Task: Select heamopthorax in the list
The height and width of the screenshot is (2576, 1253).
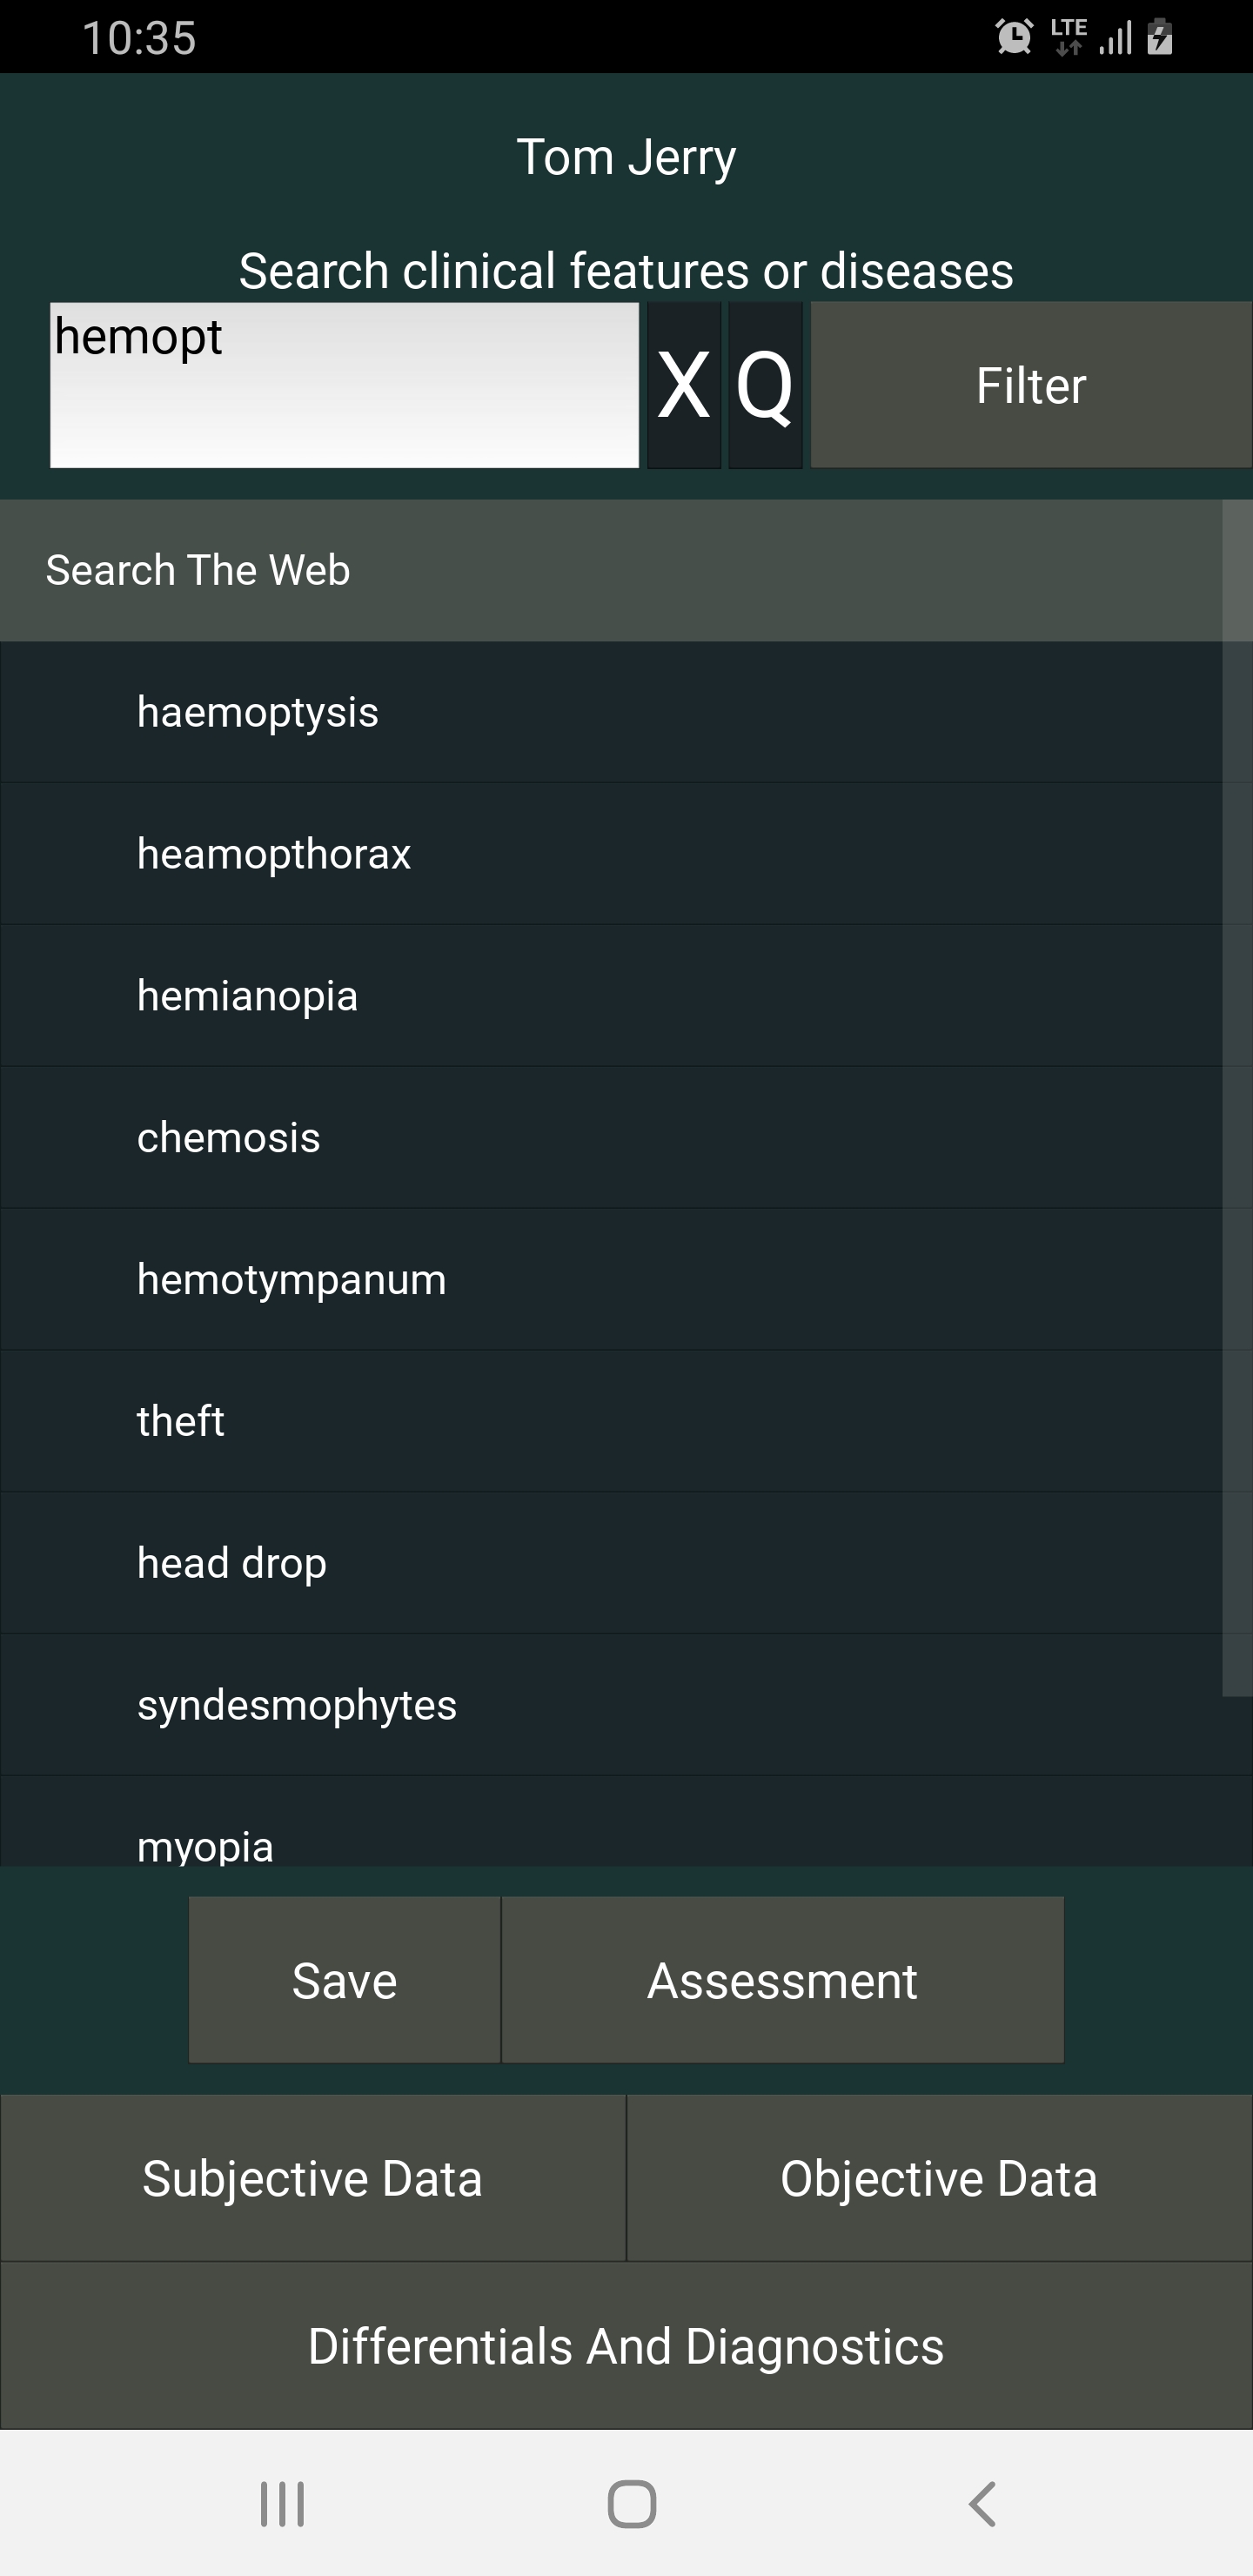Action: tap(274, 854)
